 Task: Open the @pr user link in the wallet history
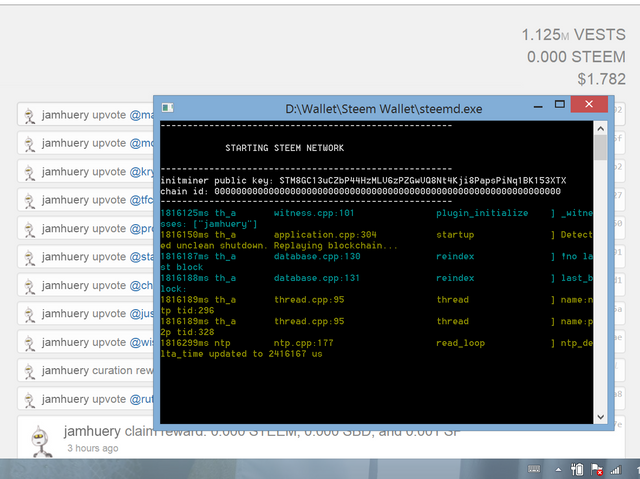click(x=141, y=228)
